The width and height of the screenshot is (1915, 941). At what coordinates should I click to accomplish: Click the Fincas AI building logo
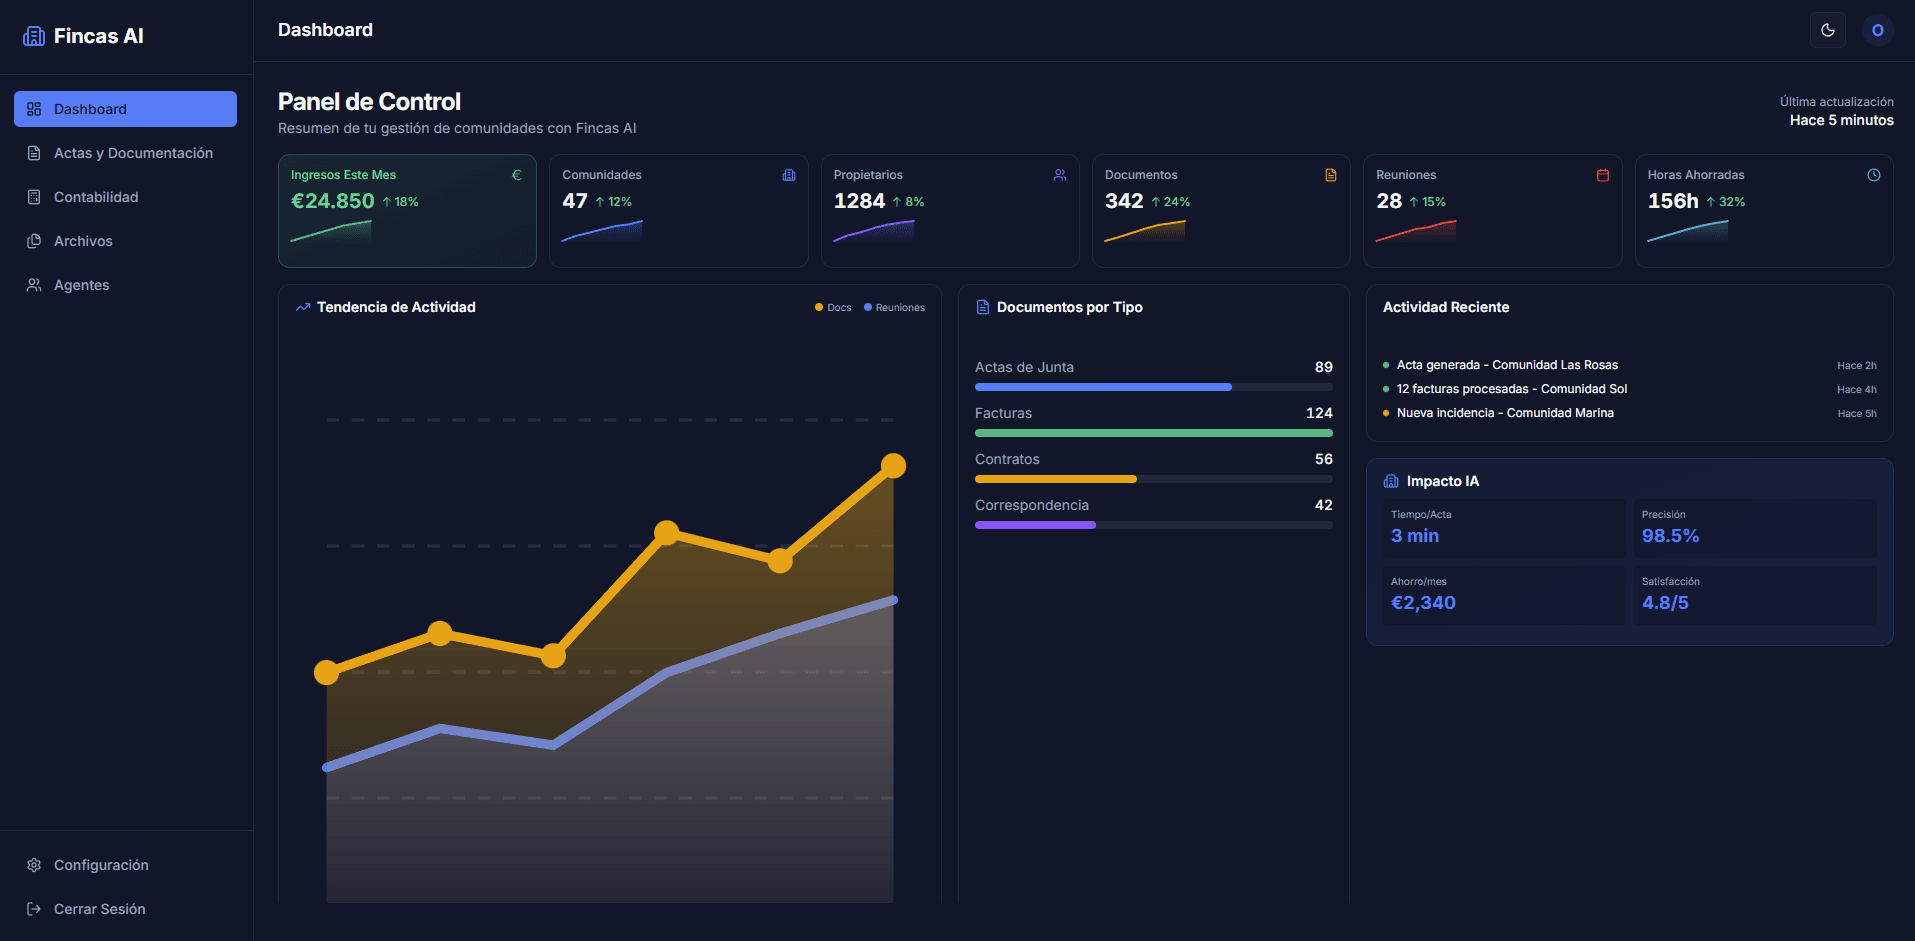34,36
